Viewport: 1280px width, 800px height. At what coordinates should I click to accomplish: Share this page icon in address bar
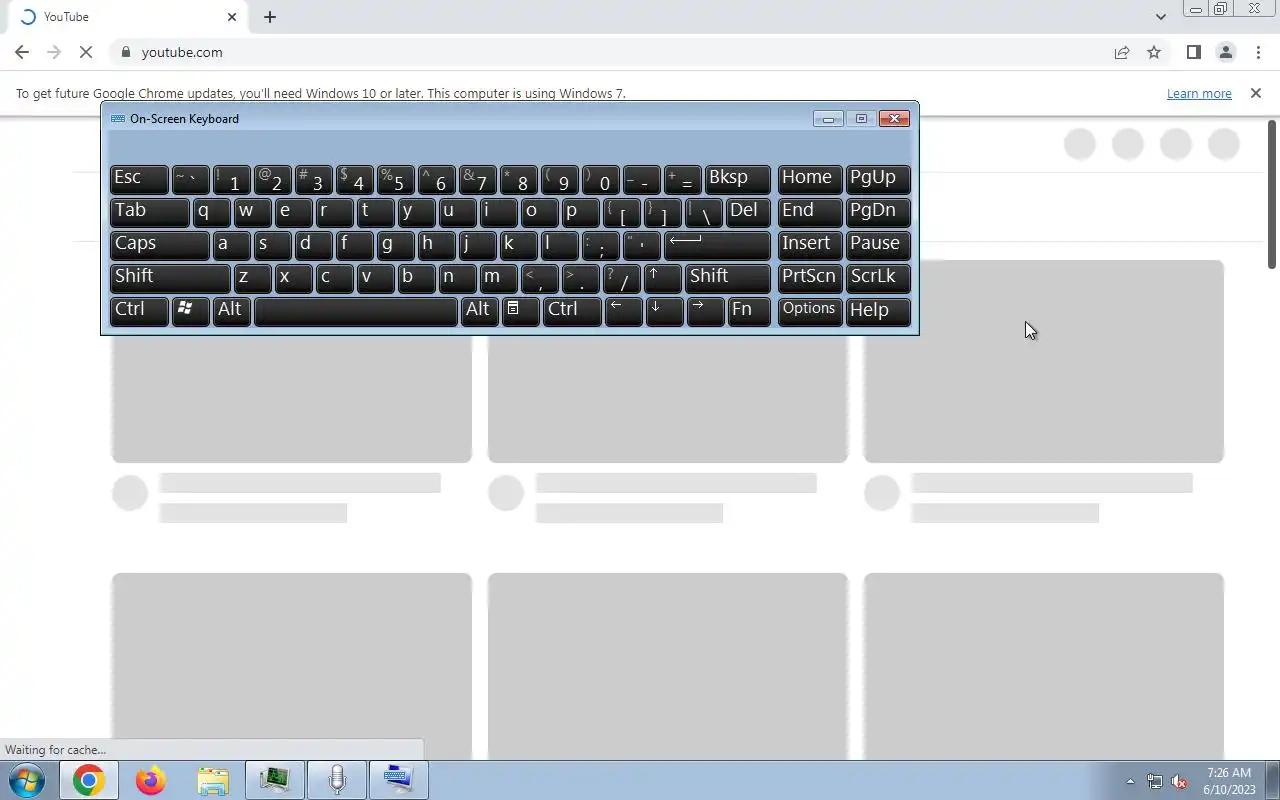[1122, 52]
